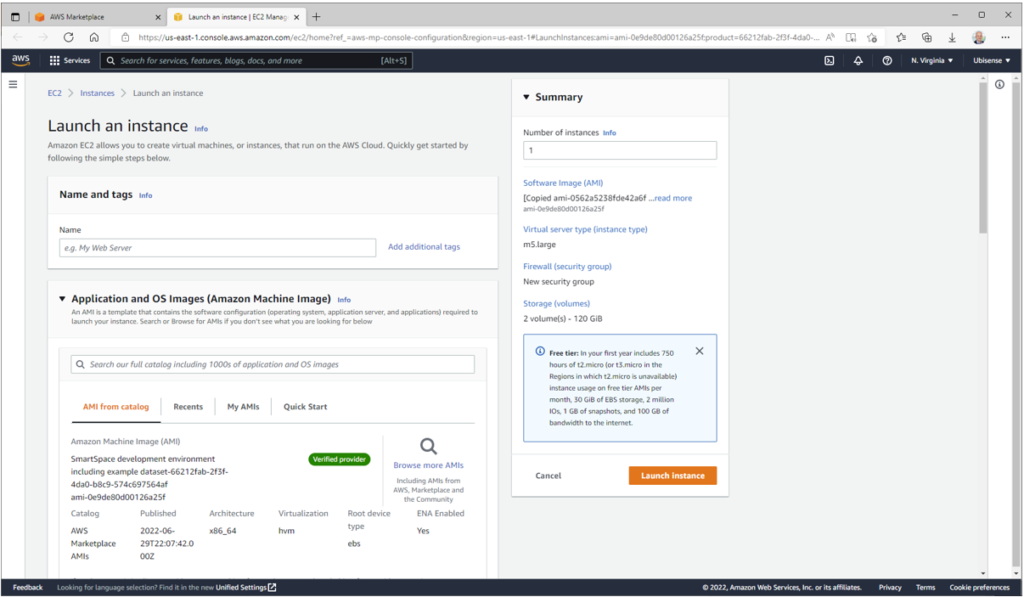Switch to the Quick Start tab
Screen dimensions: 1024x597
[x=305, y=406]
